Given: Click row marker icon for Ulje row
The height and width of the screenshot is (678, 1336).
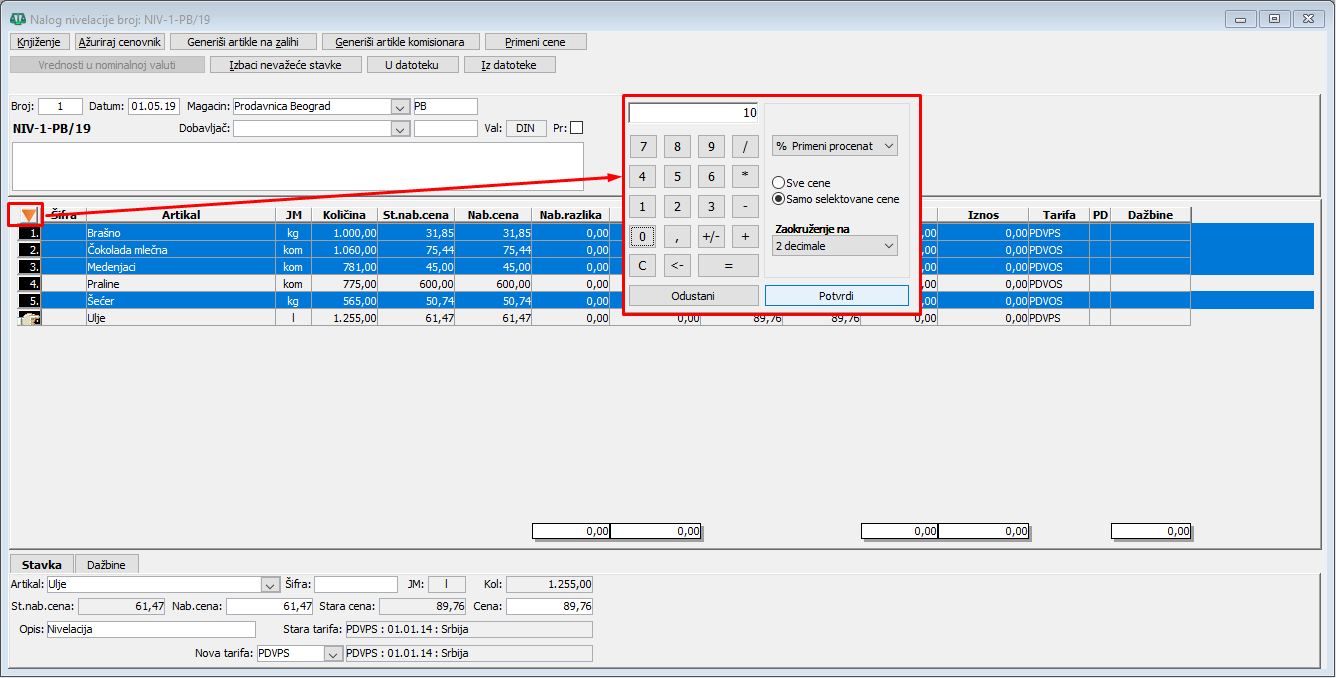Looking at the screenshot, I should click(29, 318).
